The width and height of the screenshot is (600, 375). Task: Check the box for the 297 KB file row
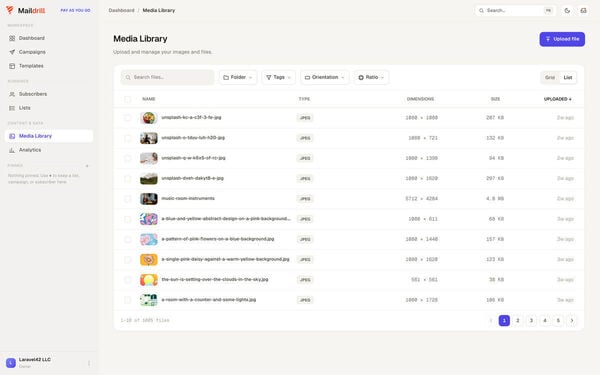pyautogui.click(x=127, y=179)
